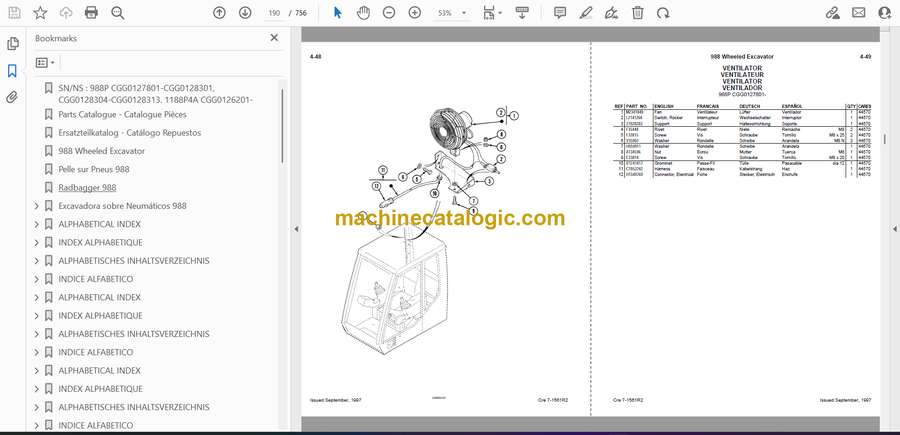This screenshot has width=900, height=435.
Task: Expand first ALPHABETICAL INDEX bookmark
Action: tap(37, 224)
